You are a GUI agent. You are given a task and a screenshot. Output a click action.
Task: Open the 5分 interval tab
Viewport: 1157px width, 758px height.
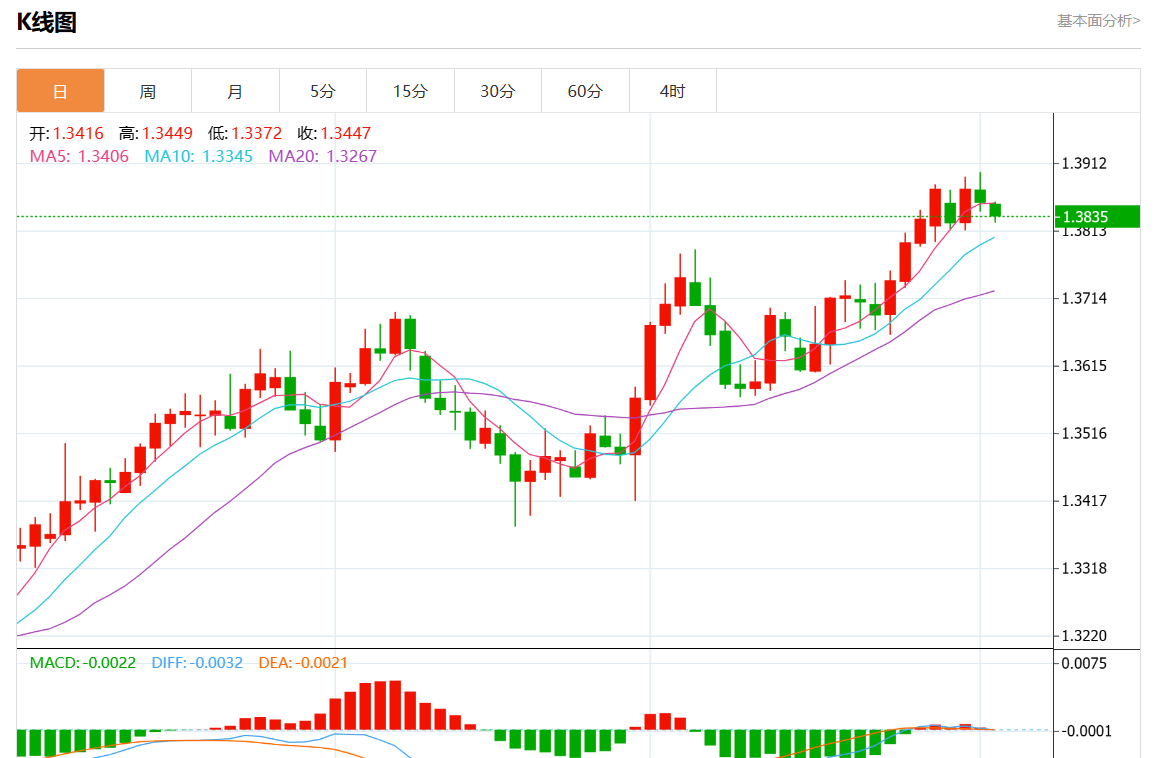point(322,91)
